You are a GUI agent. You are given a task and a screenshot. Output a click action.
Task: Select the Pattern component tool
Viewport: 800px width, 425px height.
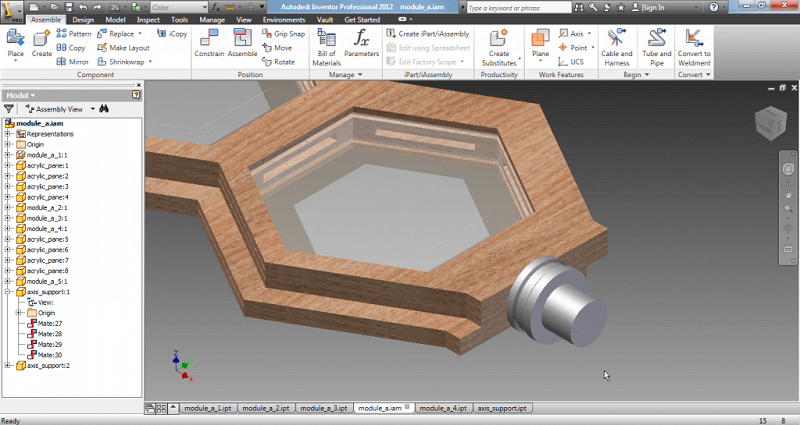click(x=74, y=34)
